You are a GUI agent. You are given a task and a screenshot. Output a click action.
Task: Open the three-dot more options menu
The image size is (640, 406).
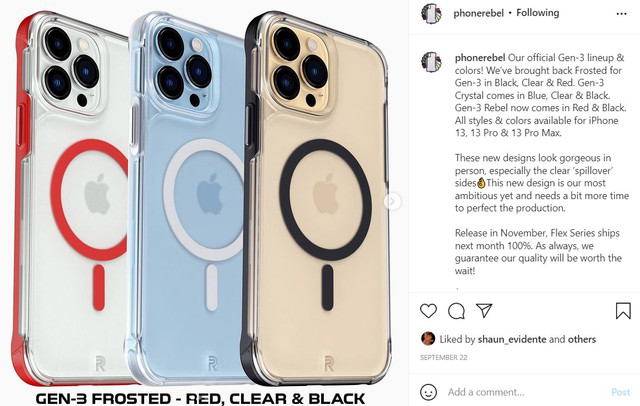(621, 14)
